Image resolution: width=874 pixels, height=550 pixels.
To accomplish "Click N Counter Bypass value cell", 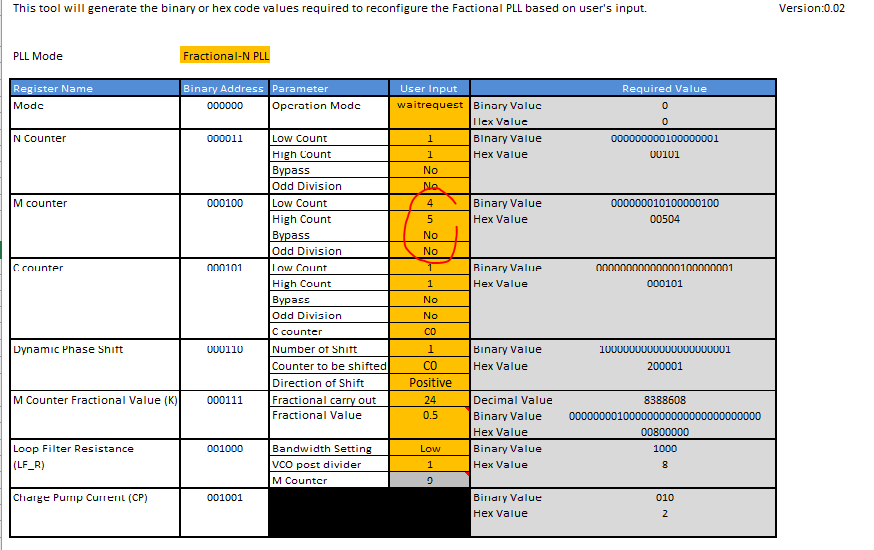I will tap(430, 170).
